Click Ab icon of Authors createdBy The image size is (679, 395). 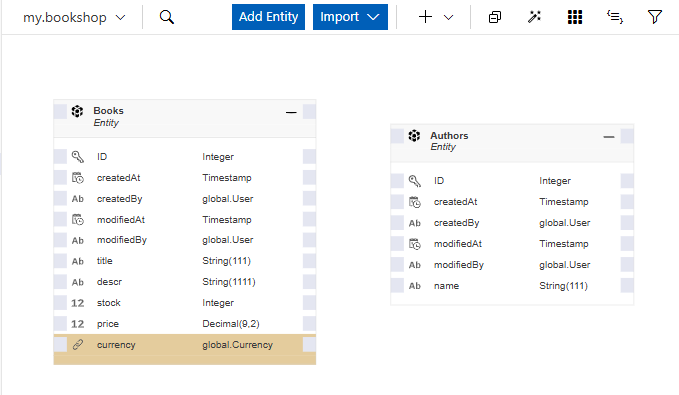click(414, 223)
